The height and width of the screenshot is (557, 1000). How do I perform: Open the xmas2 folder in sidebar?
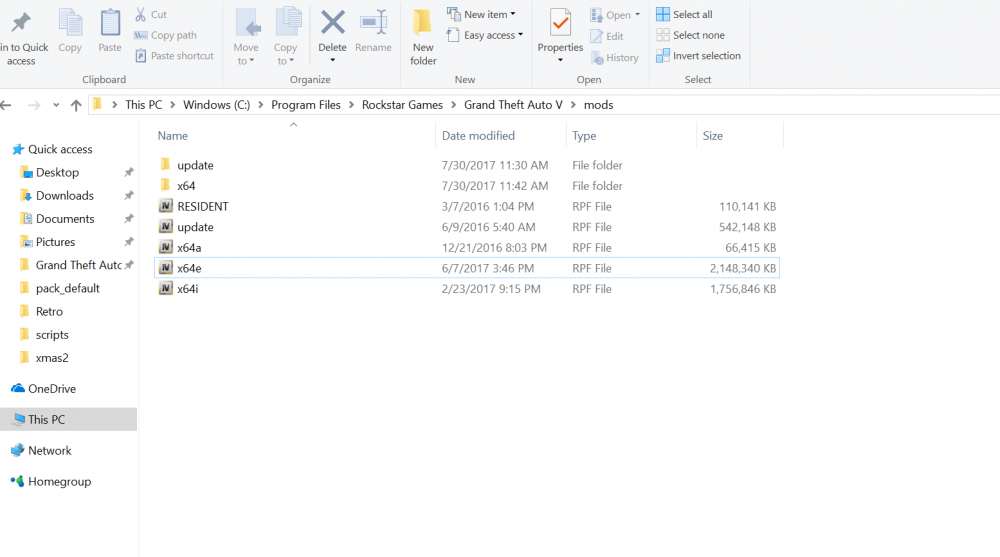tap(44, 358)
